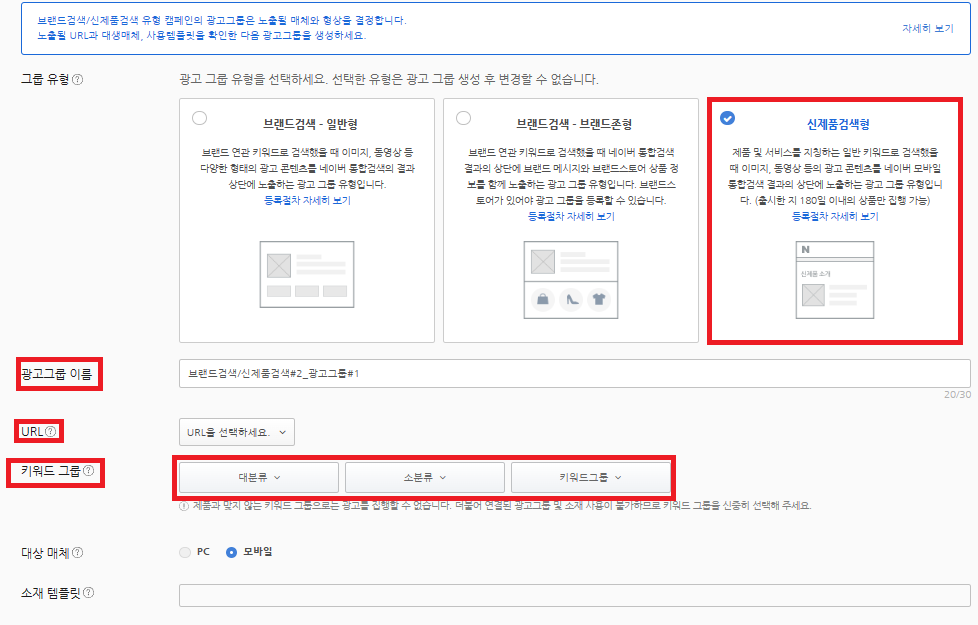The height and width of the screenshot is (625, 978).
Task: Click the 키워드 그룹 label text
Action: point(51,471)
